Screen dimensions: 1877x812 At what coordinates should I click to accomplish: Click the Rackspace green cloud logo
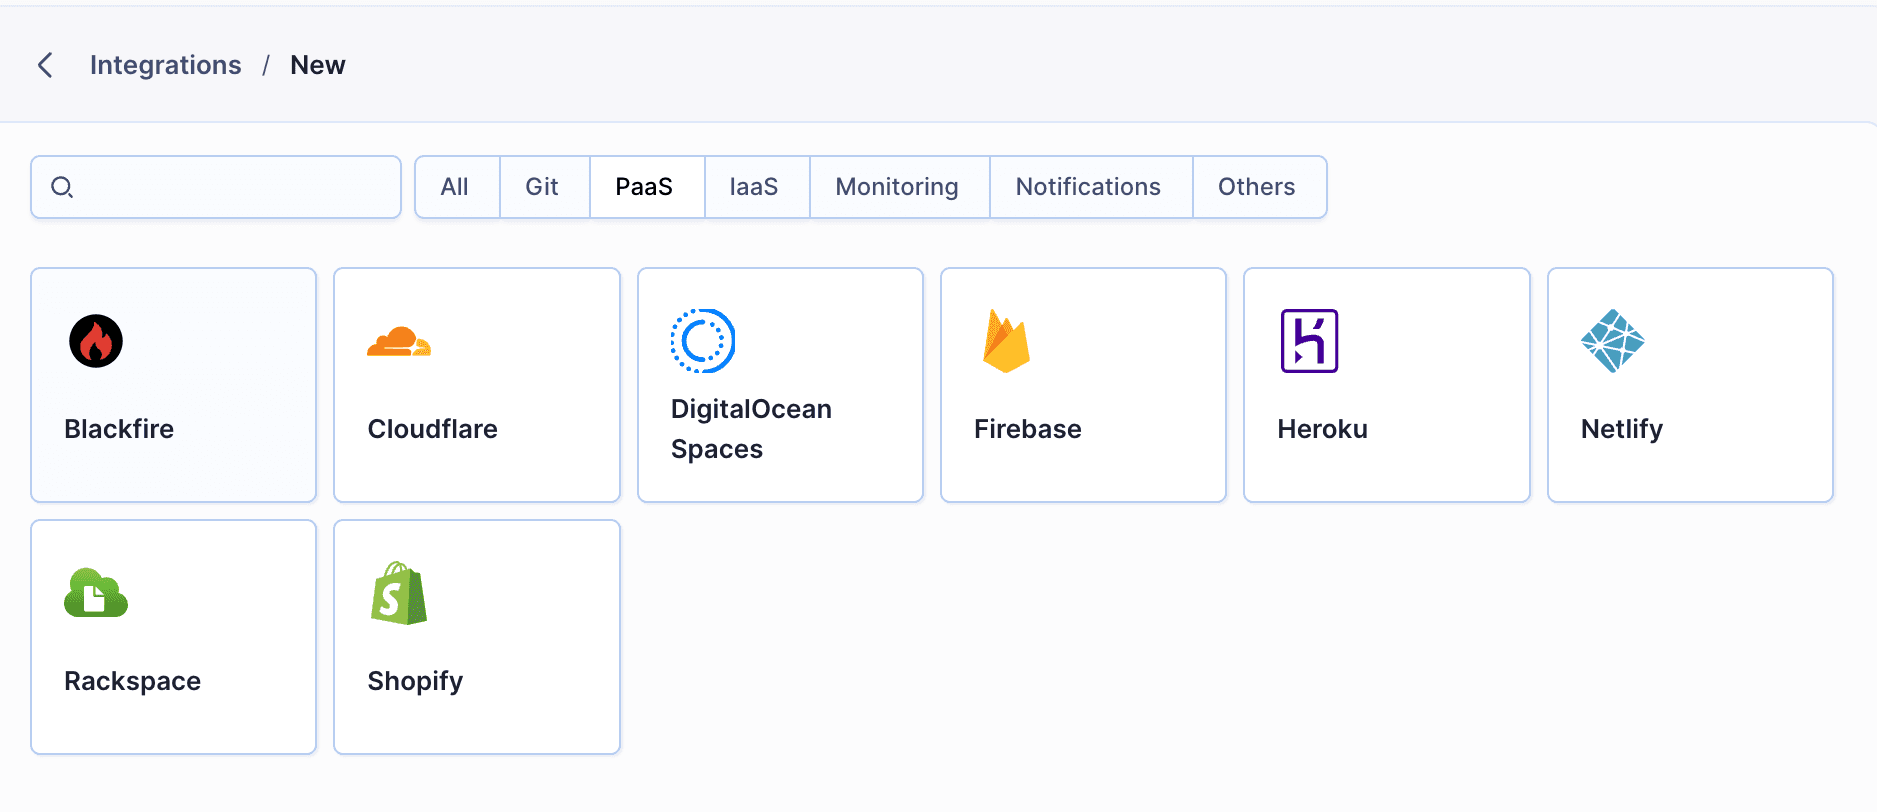point(96,593)
